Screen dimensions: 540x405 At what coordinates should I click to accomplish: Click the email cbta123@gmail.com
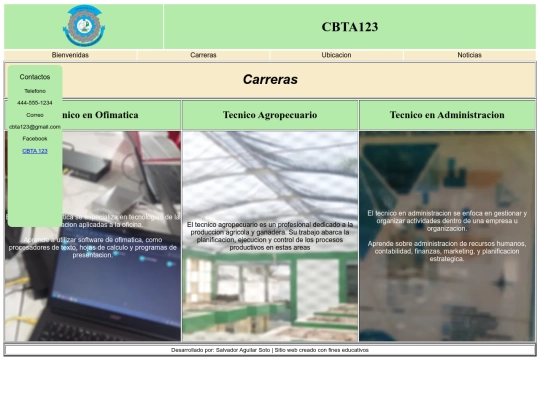[35, 127]
